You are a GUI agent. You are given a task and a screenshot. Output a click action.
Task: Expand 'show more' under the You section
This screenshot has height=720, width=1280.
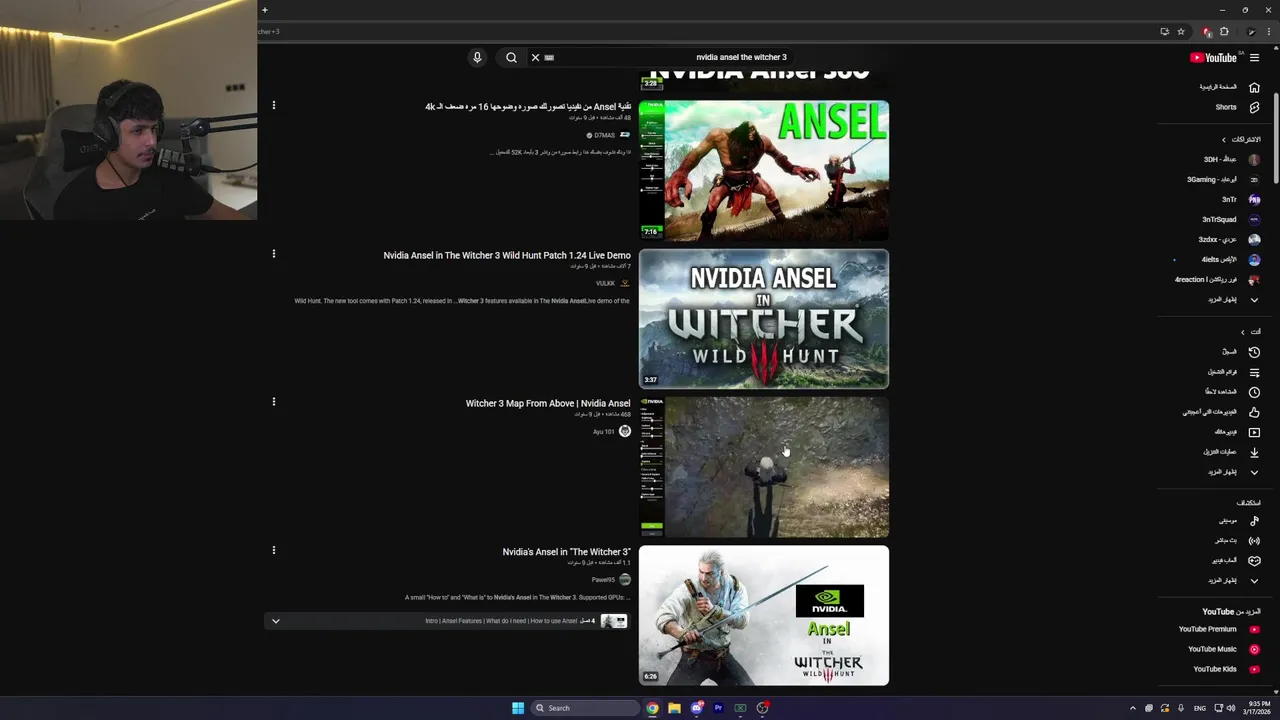pyautogui.click(x=1233, y=471)
